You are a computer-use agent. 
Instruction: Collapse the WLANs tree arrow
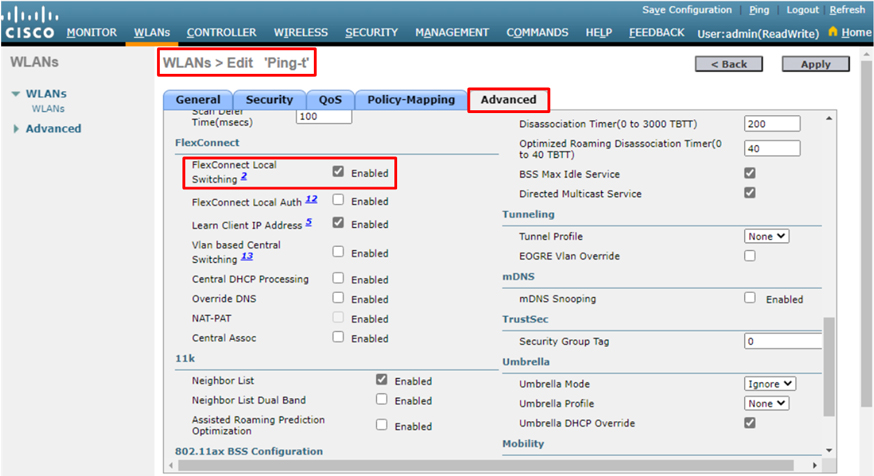pos(16,95)
